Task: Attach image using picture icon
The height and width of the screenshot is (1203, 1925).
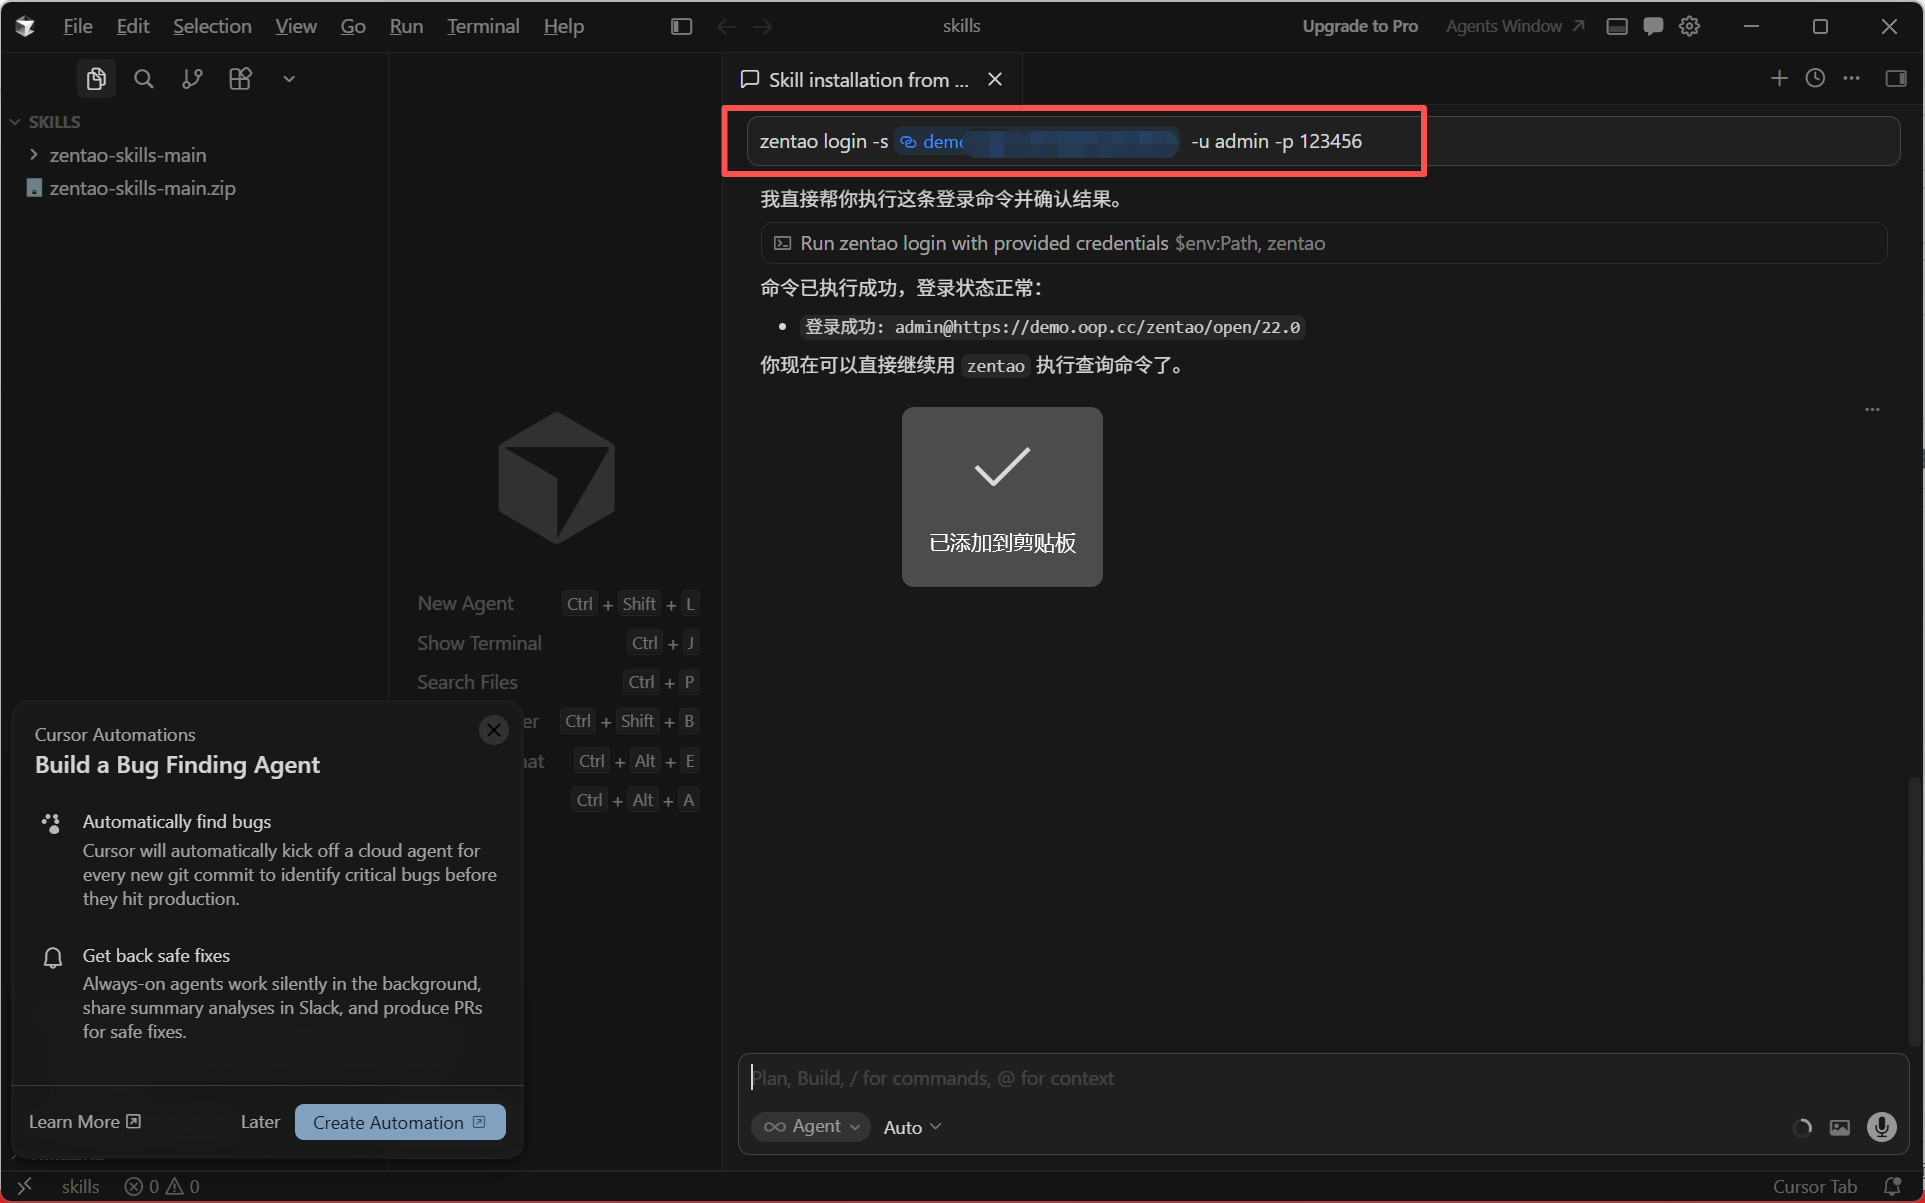Action: 1840,1127
